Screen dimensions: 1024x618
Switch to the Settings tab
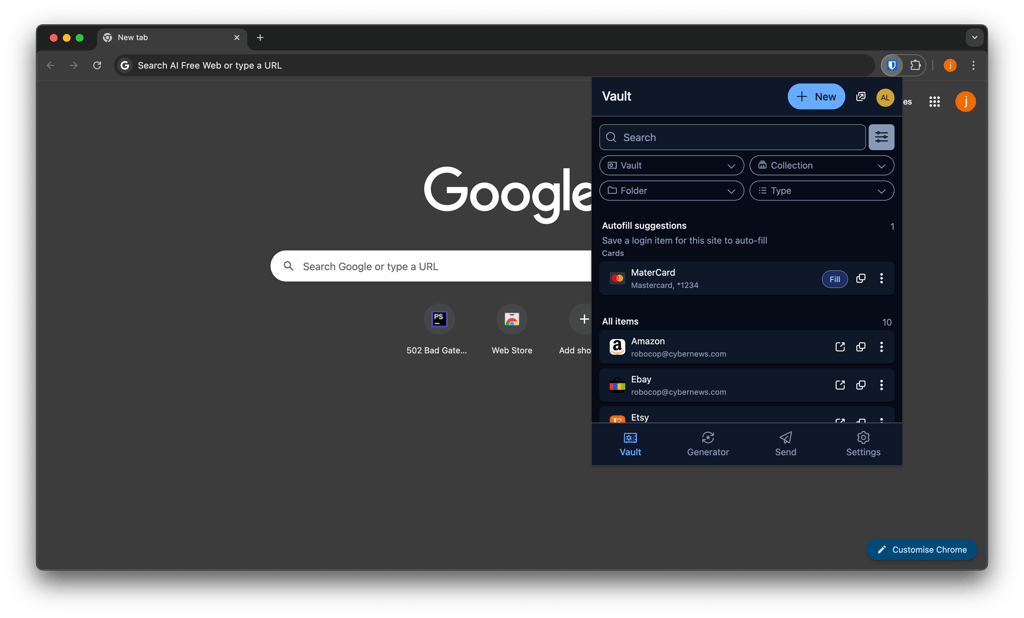click(863, 444)
